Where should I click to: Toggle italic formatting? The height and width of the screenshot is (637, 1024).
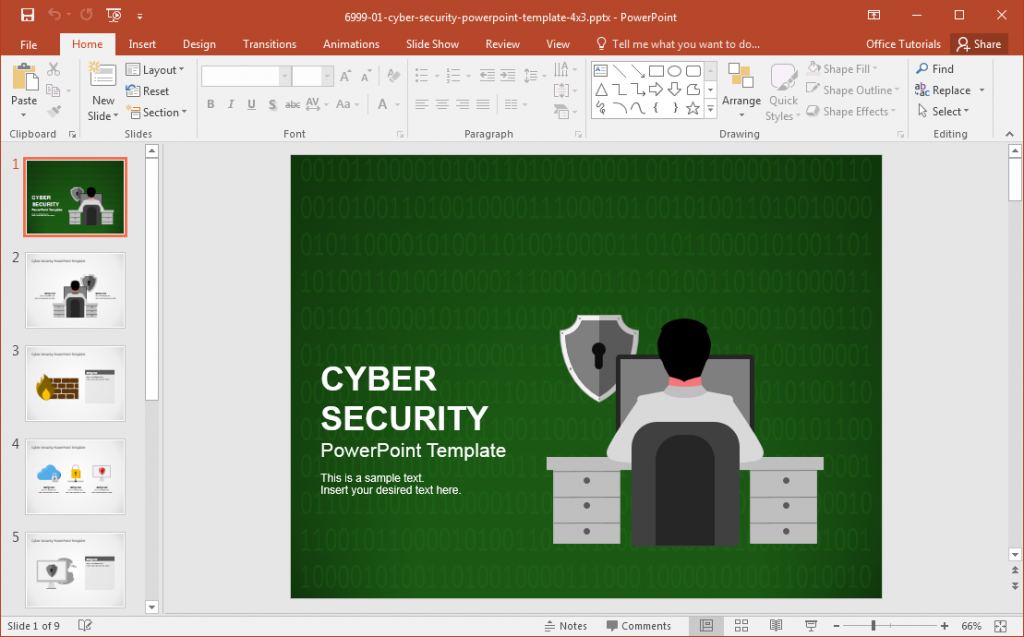point(231,104)
